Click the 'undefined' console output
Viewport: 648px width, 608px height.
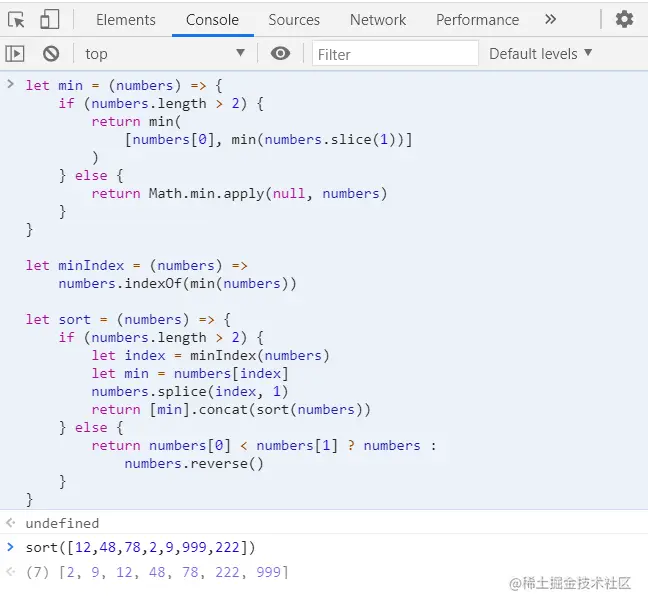[x=62, y=523]
